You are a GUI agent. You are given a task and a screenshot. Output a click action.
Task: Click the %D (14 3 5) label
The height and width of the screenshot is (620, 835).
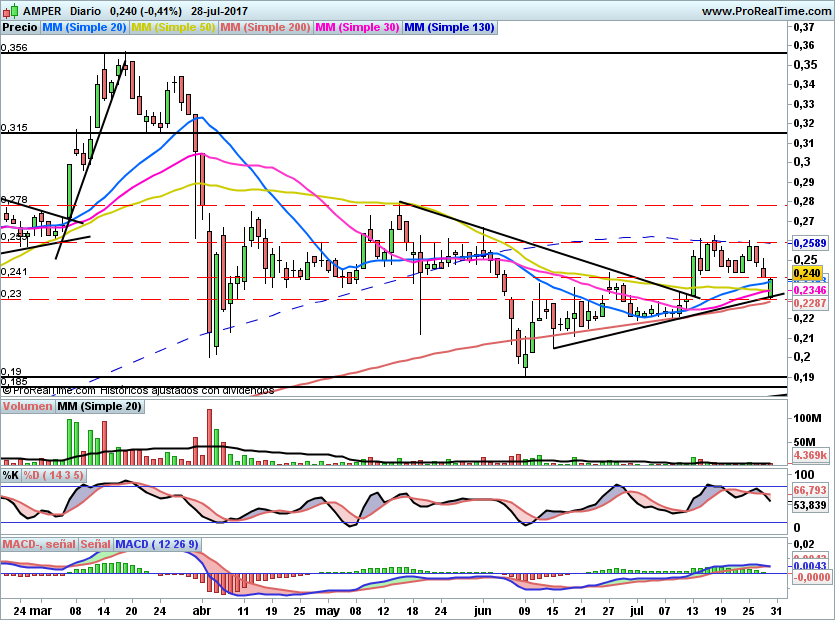pos(54,475)
